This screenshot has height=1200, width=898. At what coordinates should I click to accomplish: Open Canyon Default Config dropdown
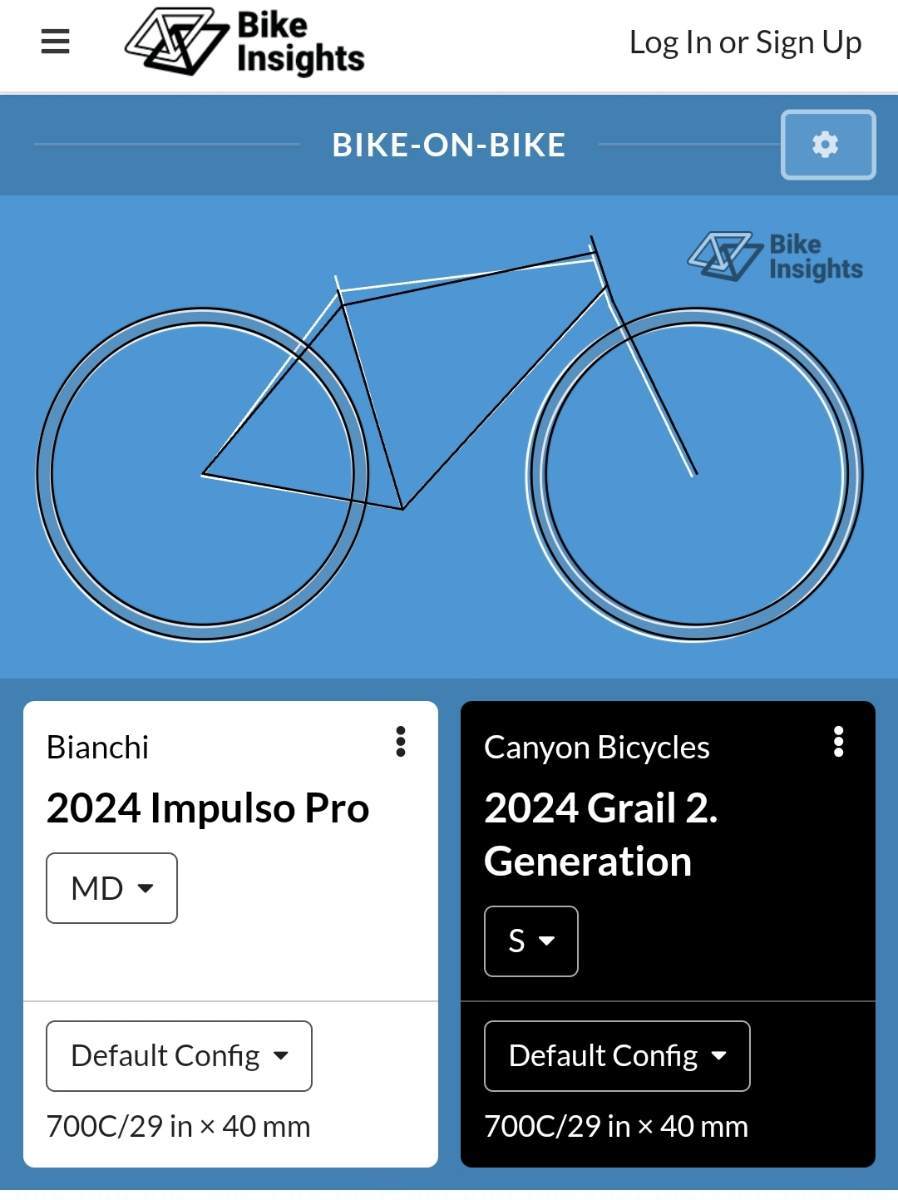[x=617, y=1056]
